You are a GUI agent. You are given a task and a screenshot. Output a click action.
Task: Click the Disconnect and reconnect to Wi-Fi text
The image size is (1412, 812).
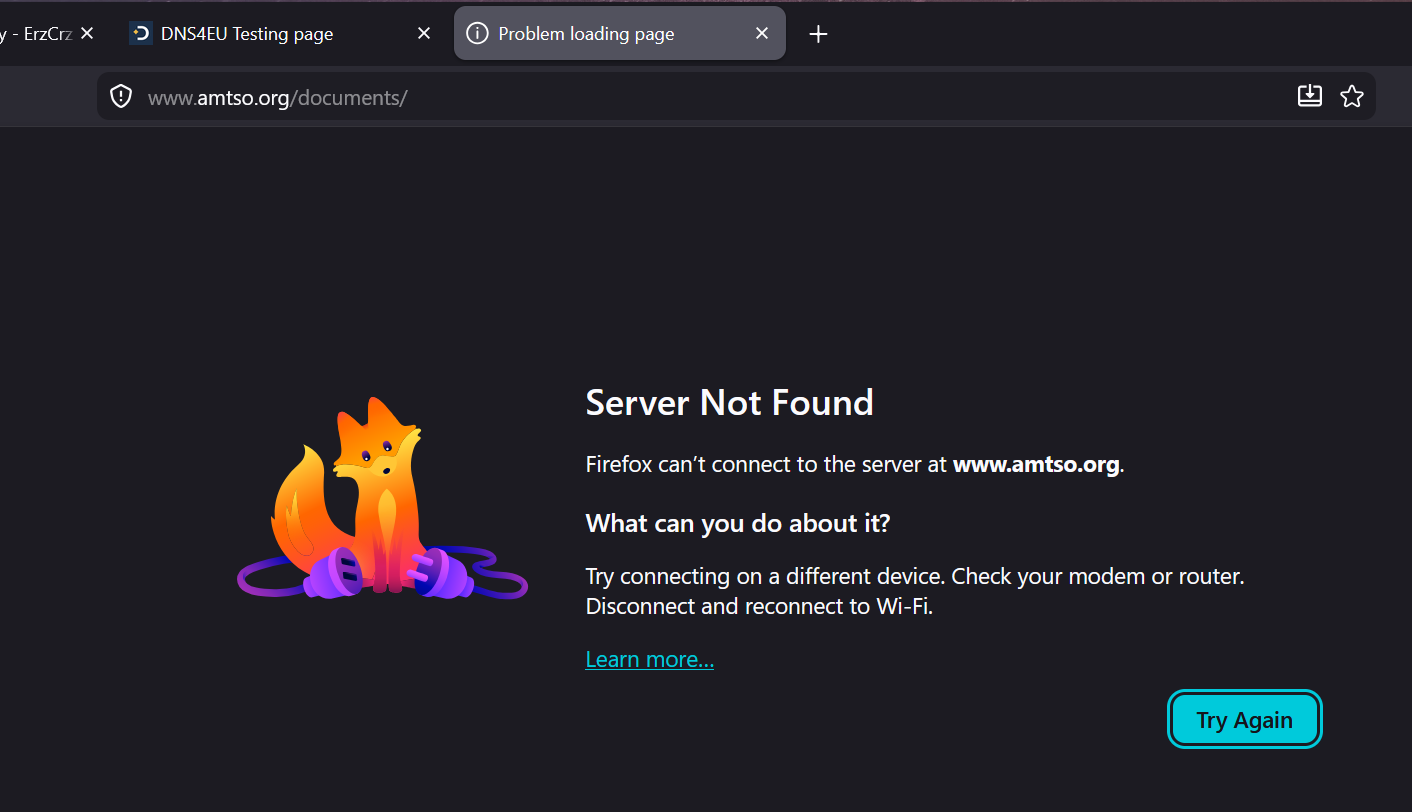(759, 606)
